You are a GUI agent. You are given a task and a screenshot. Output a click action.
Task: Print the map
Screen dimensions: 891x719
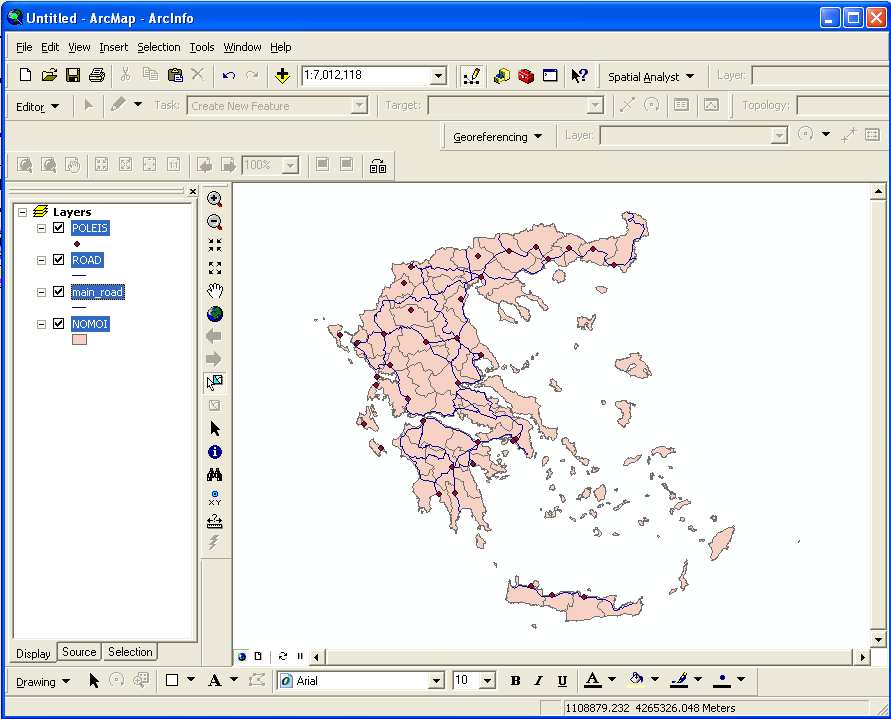(x=97, y=75)
